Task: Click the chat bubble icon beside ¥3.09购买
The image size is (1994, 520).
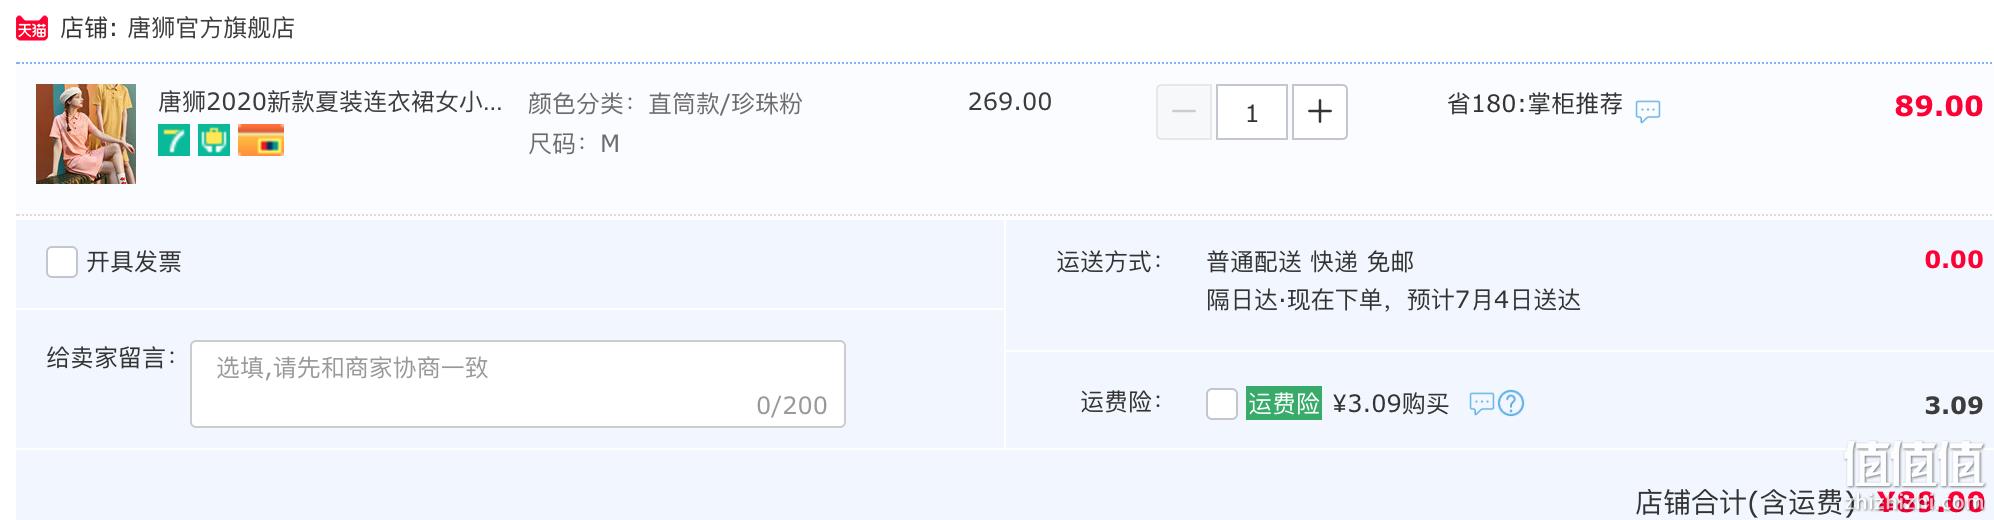Action: pos(1481,403)
